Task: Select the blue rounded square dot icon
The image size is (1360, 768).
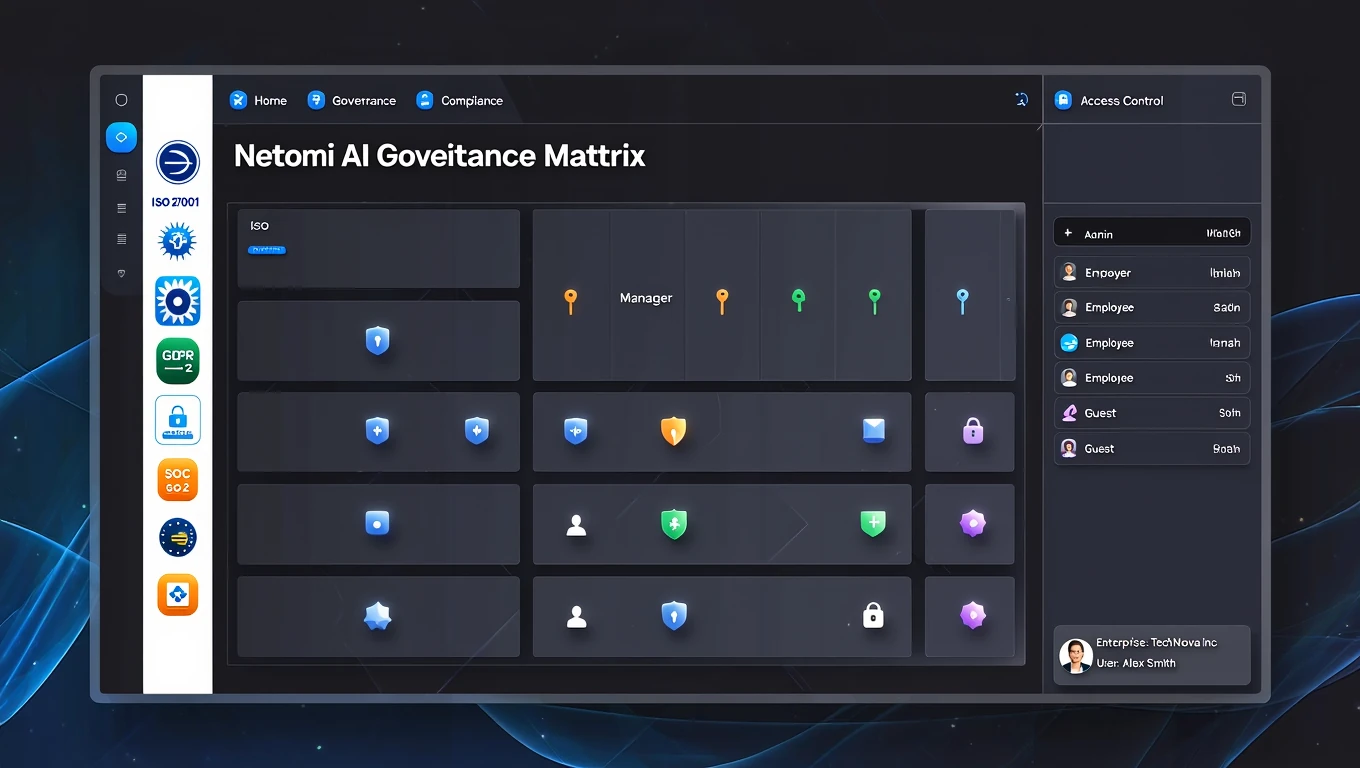Action: tap(377, 522)
